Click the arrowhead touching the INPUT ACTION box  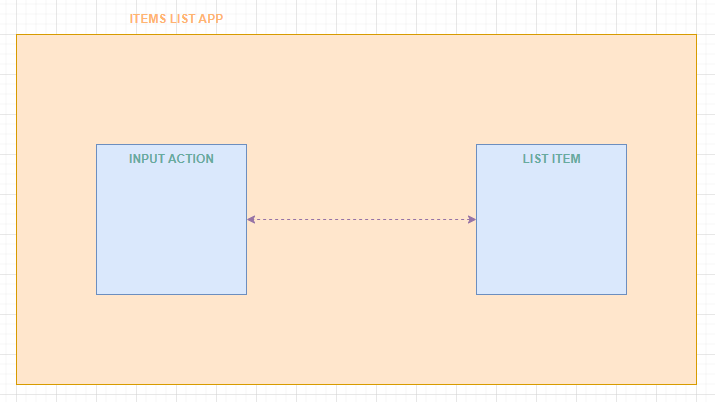coord(251,220)
